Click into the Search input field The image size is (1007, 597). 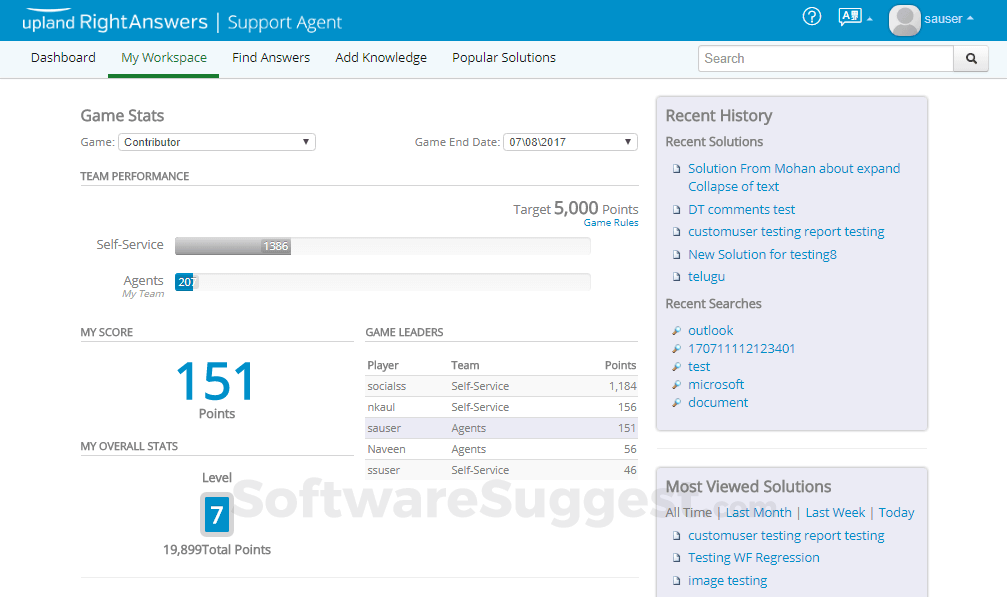coord(825,59)
